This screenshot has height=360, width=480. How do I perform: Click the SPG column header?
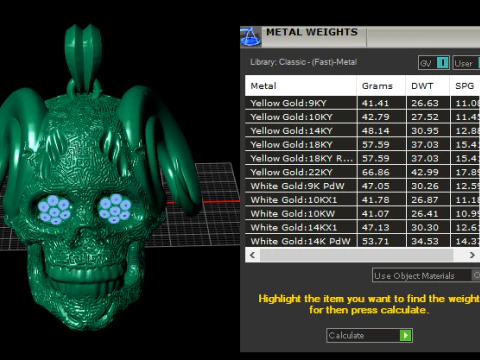(x=465, y=86)
